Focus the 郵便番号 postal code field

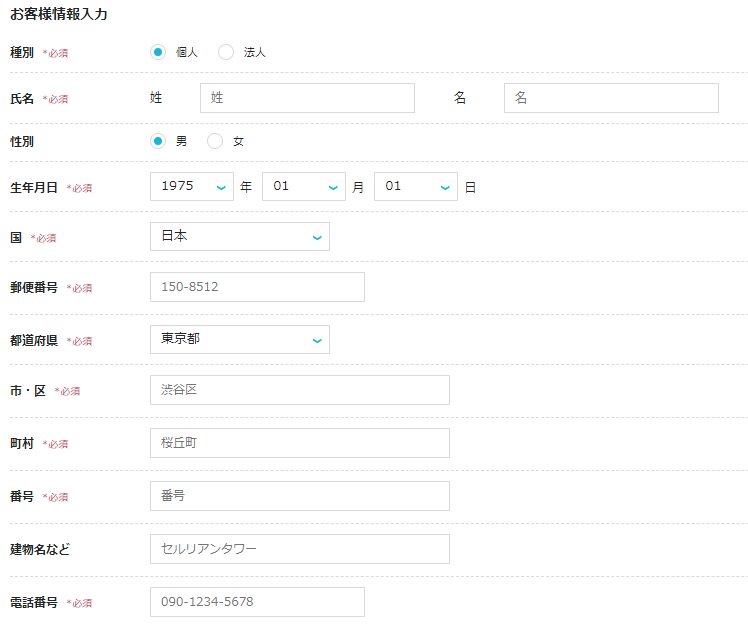[257, 287]
